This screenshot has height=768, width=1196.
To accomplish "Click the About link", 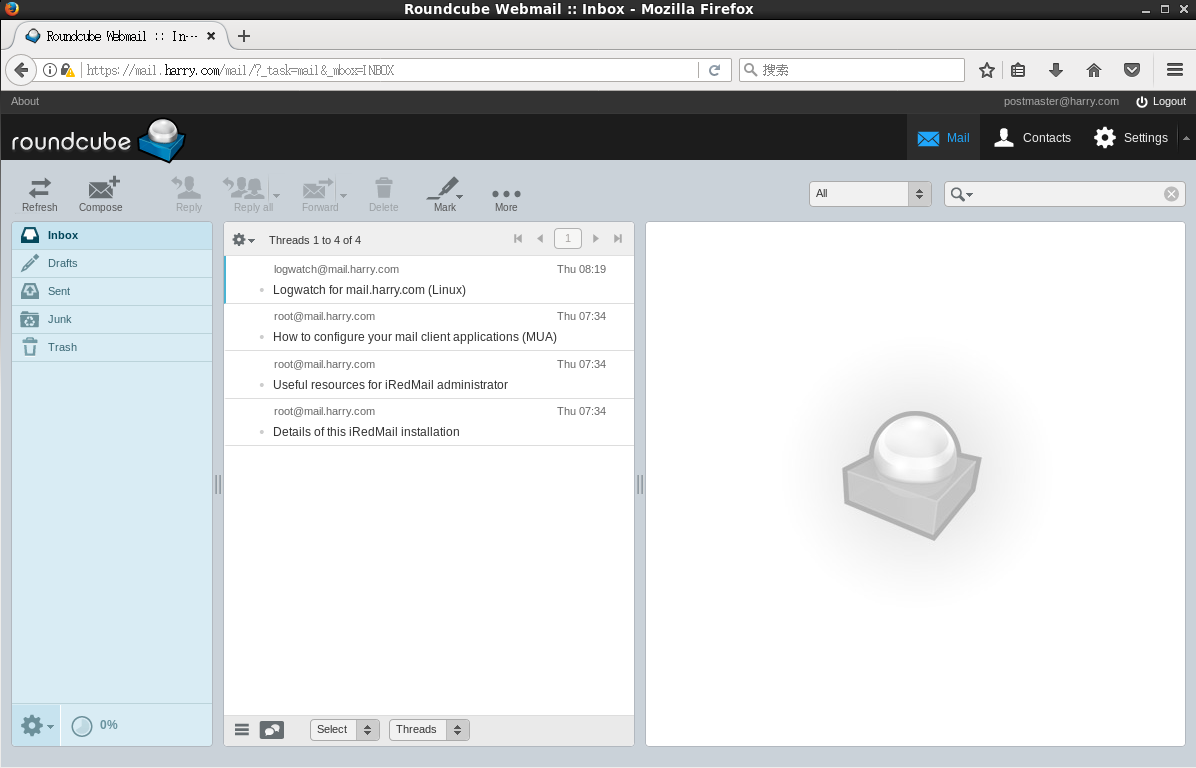I will pos(24,101).
